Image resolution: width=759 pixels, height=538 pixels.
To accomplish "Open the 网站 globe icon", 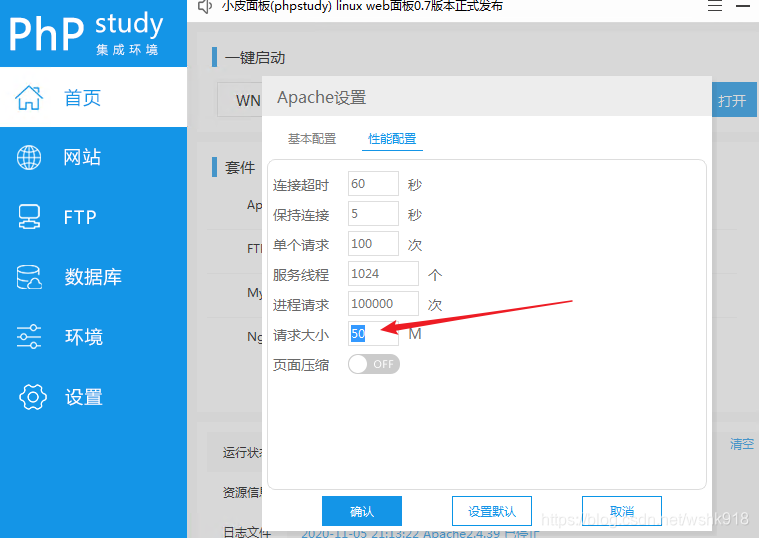I will 29,157.
